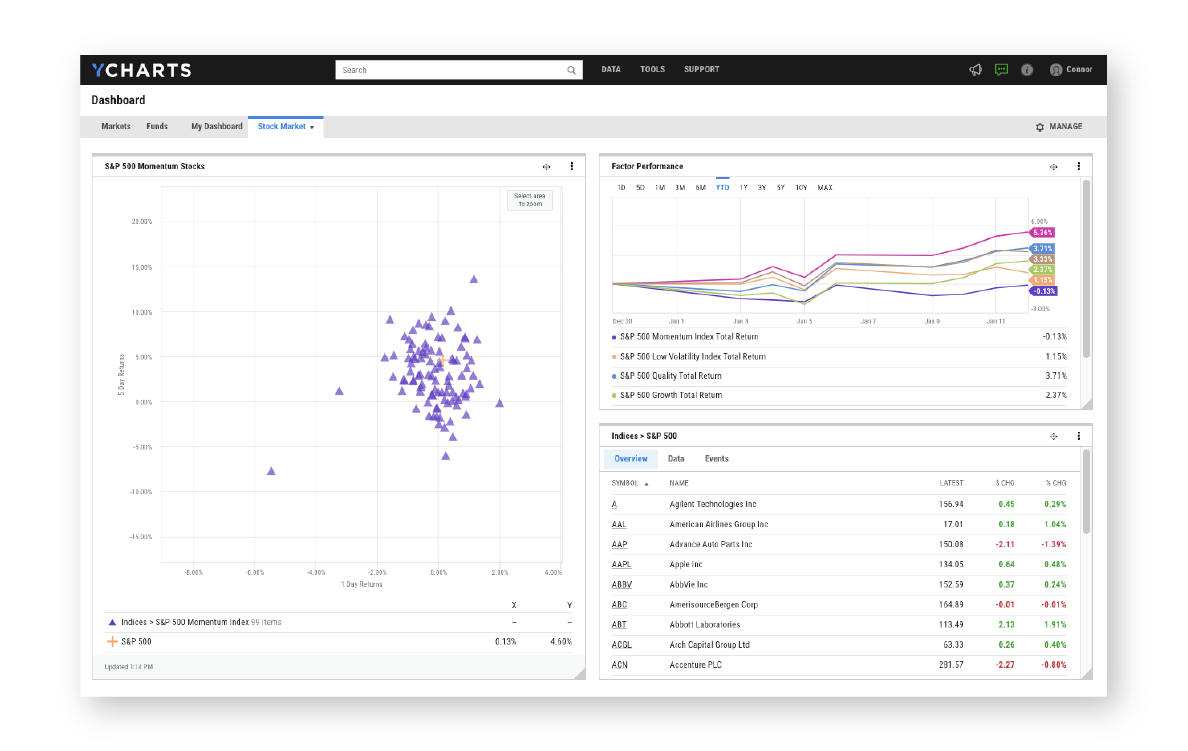Switch to the Markets tab

tap(116, 127)
